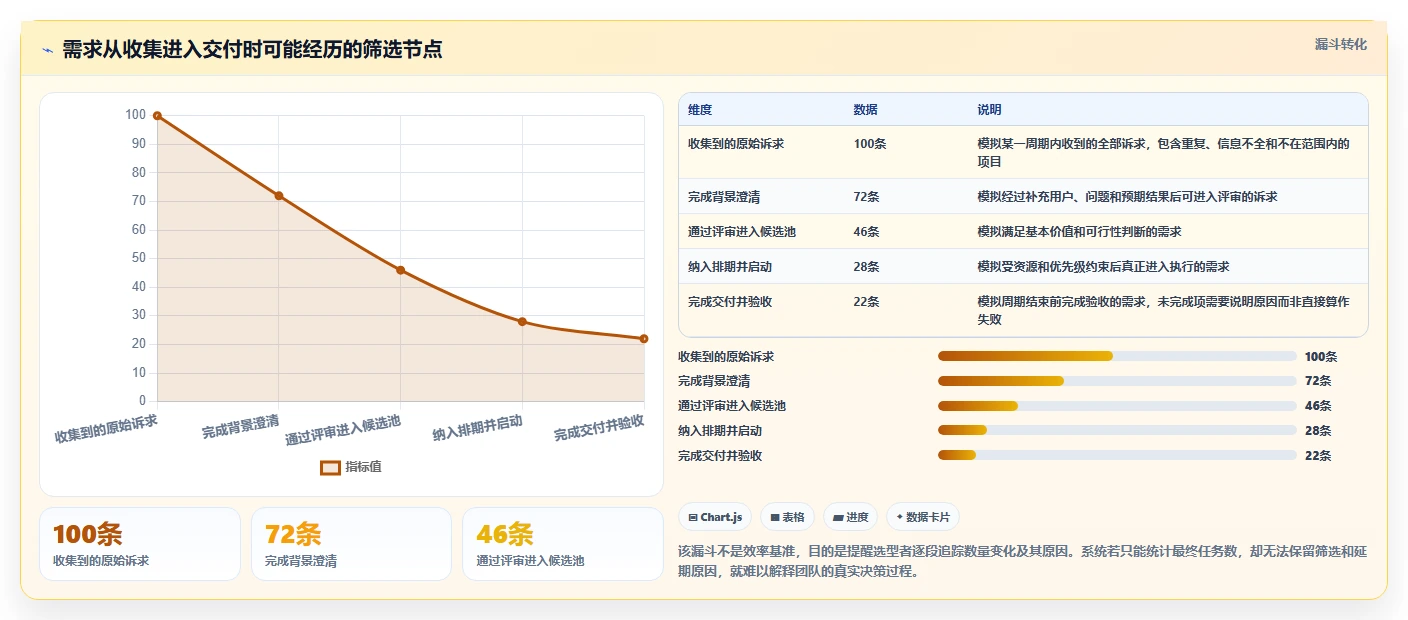Click the 数据 column header
1408x620 pixels.
(865, 110)
